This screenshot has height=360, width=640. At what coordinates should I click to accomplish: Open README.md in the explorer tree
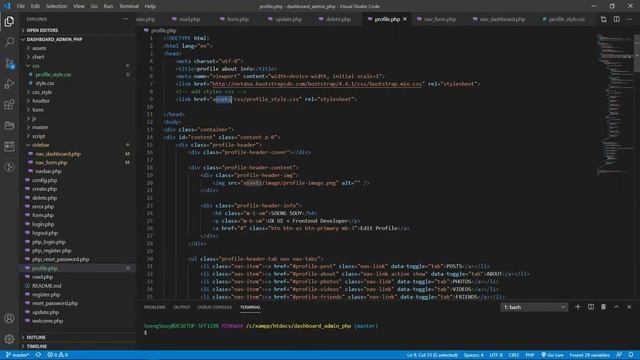point(47,286)
